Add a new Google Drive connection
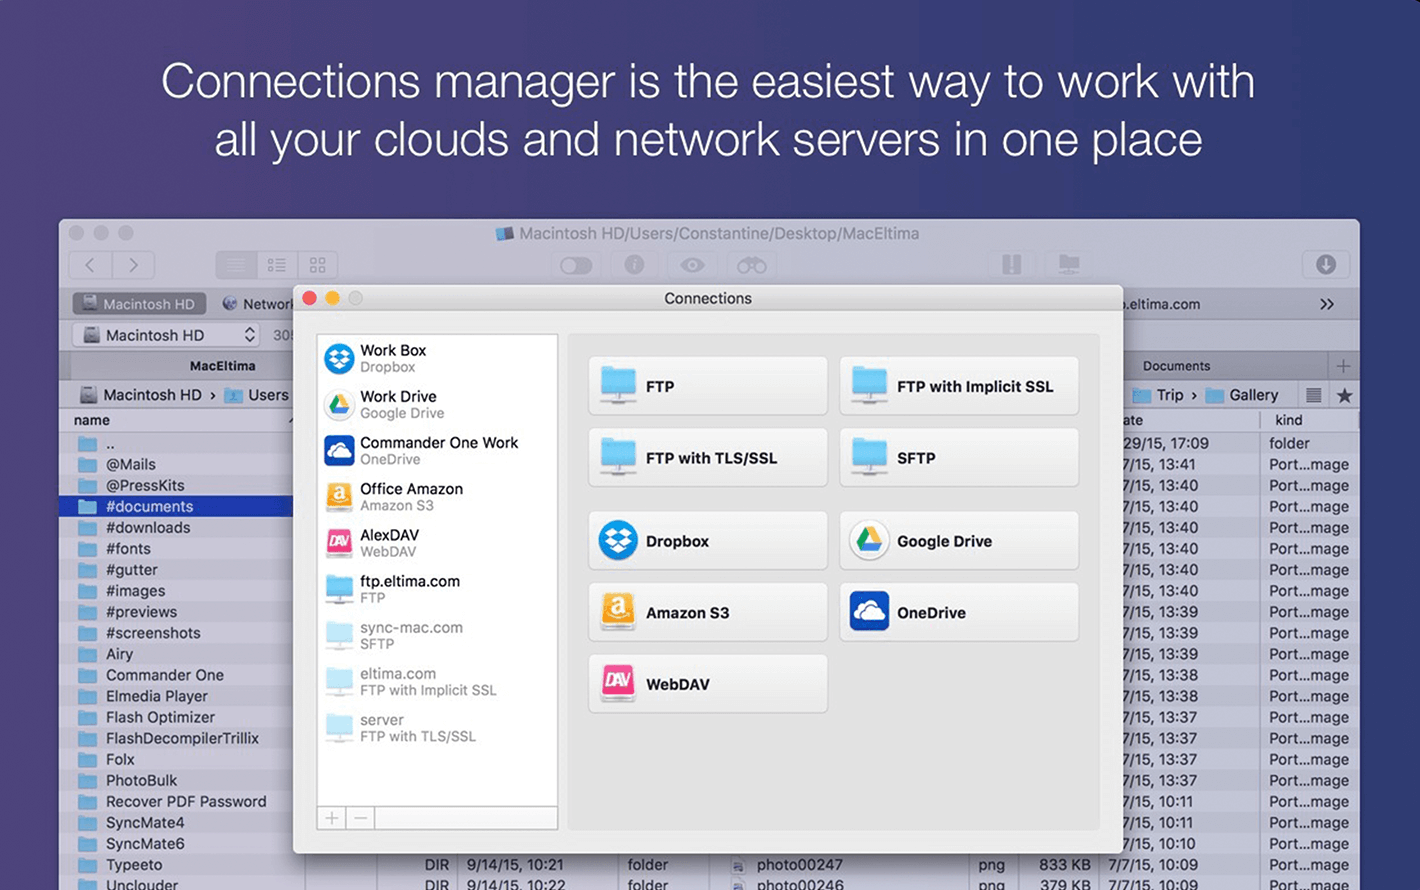This screenshot has width=1420, height=890. click(959, 541)
